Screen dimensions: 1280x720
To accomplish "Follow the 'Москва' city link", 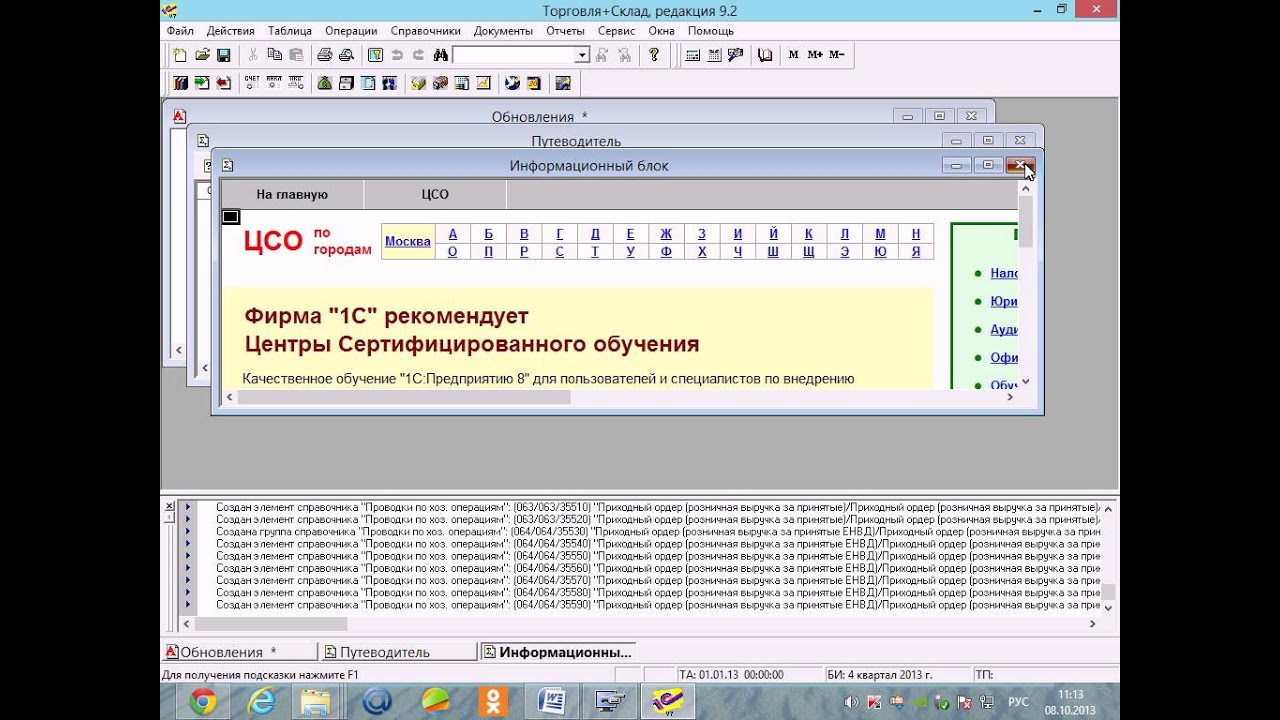I will pyautogui.click(x=408, y=241).
